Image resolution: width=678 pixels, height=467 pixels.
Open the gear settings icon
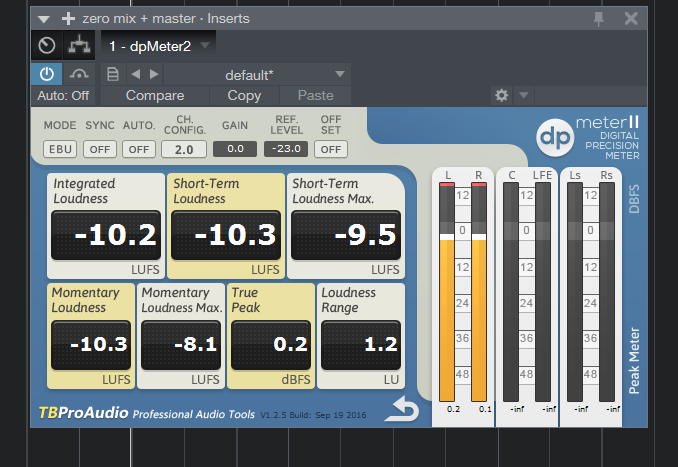(x=502, y=95)
